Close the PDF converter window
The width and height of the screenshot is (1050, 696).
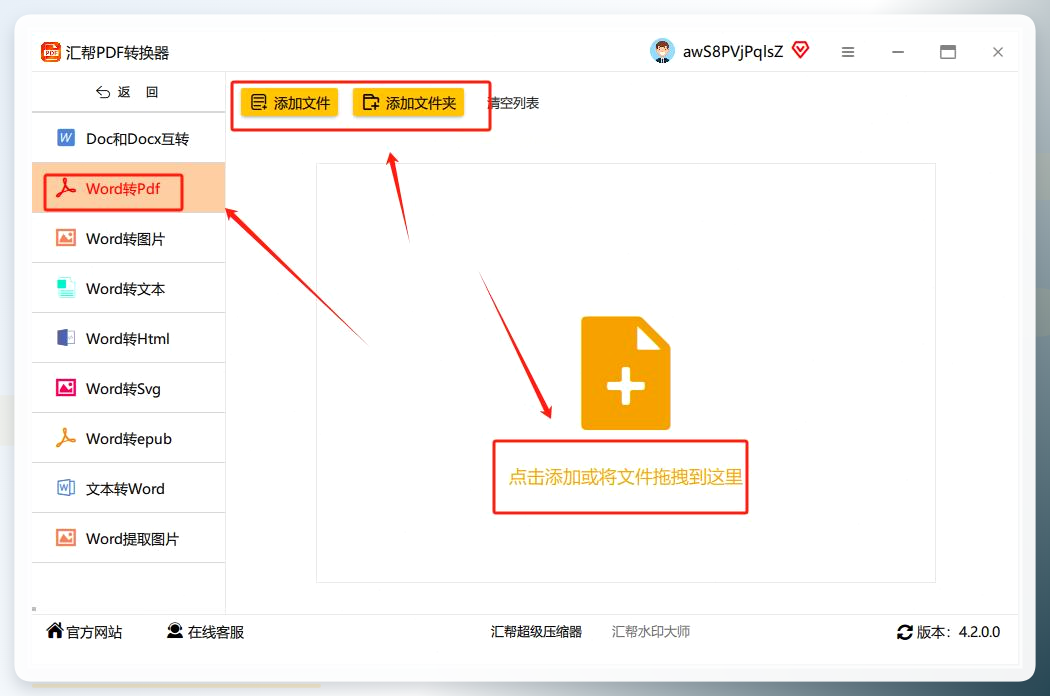click(998, 52)
